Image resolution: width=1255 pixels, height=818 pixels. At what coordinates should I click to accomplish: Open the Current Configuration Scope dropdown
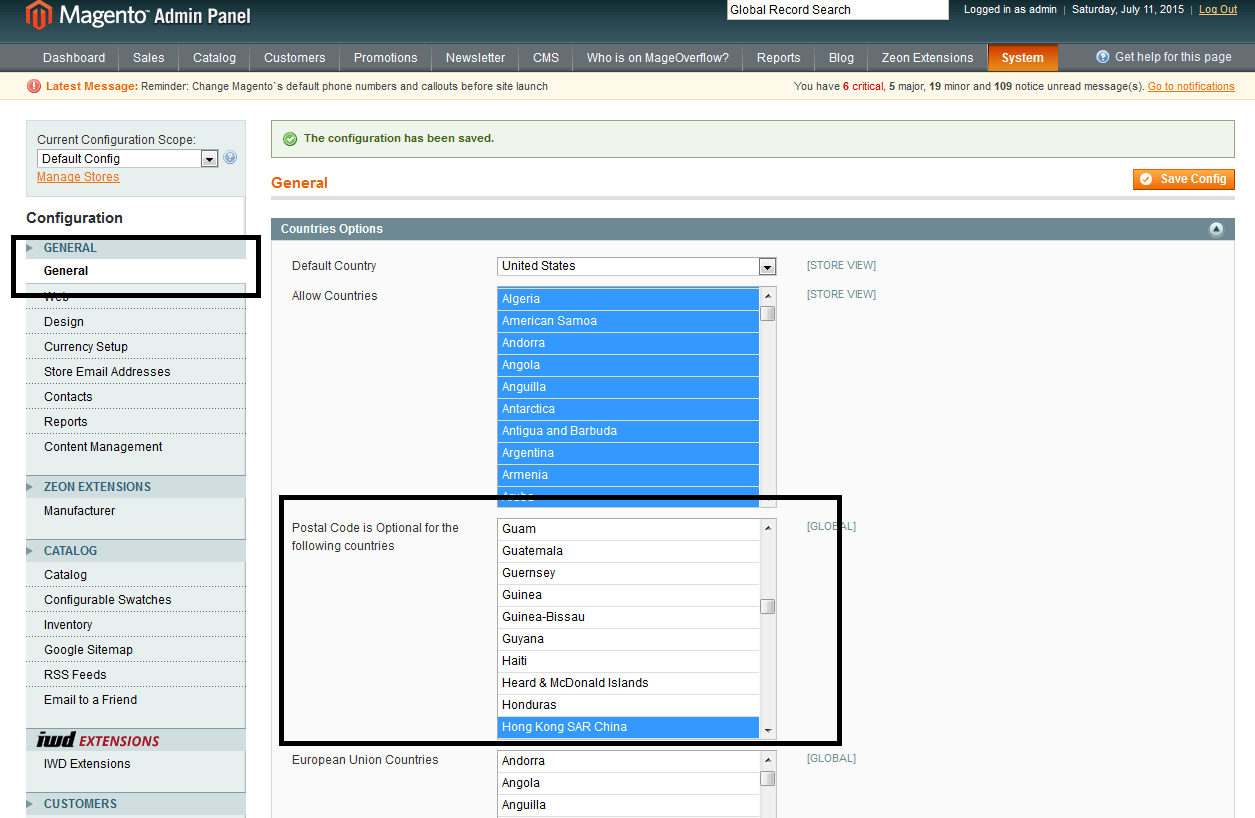(x=208, y=157)
